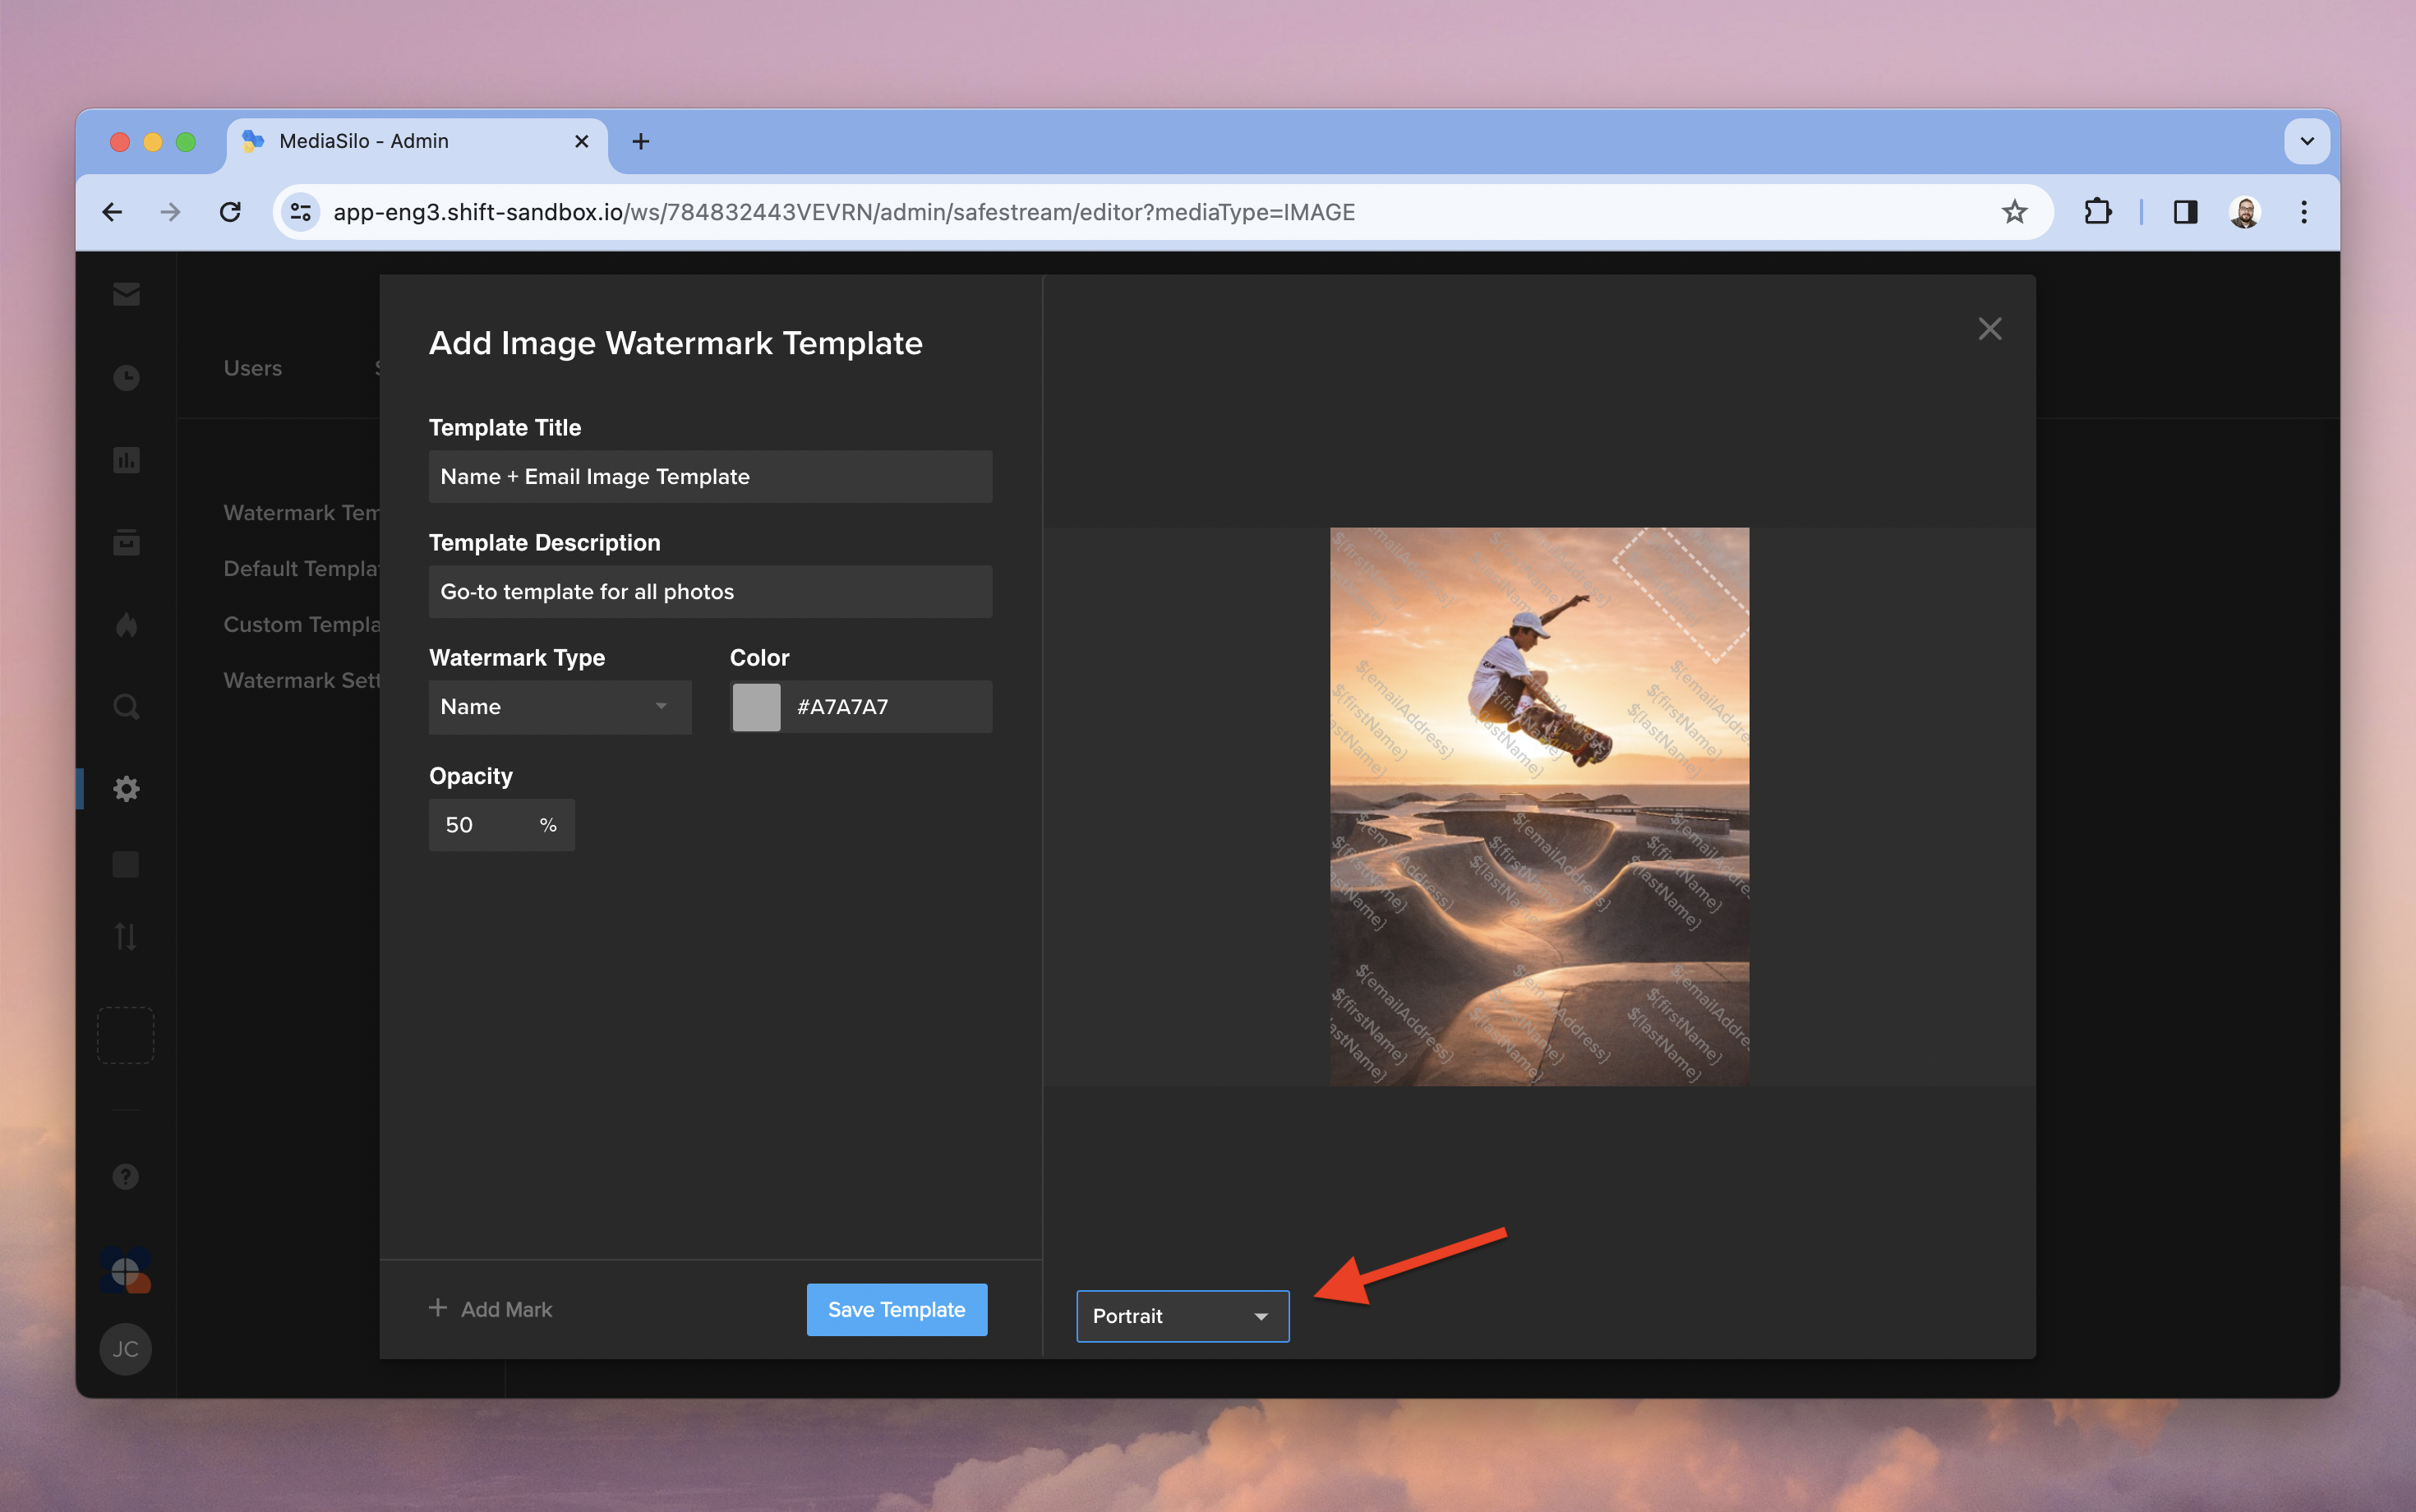
Task: Toggle the Chrome side panel icon
Action: pos(2185,212)
